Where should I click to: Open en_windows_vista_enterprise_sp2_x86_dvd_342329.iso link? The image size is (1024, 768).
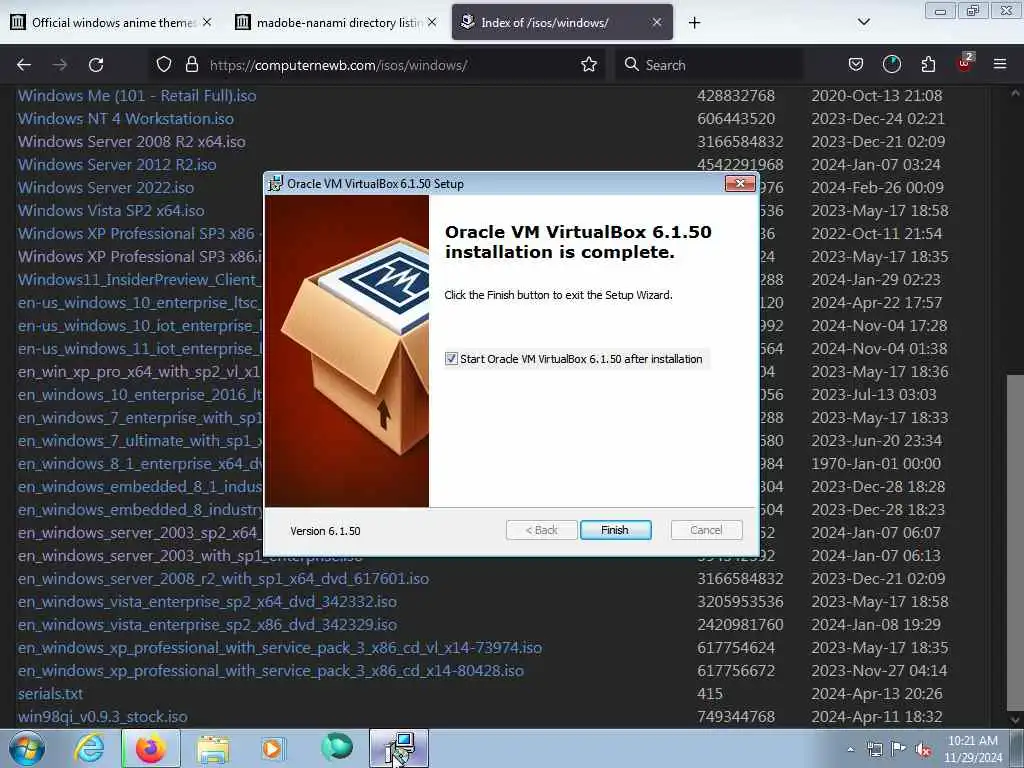(x=207, y=624)
